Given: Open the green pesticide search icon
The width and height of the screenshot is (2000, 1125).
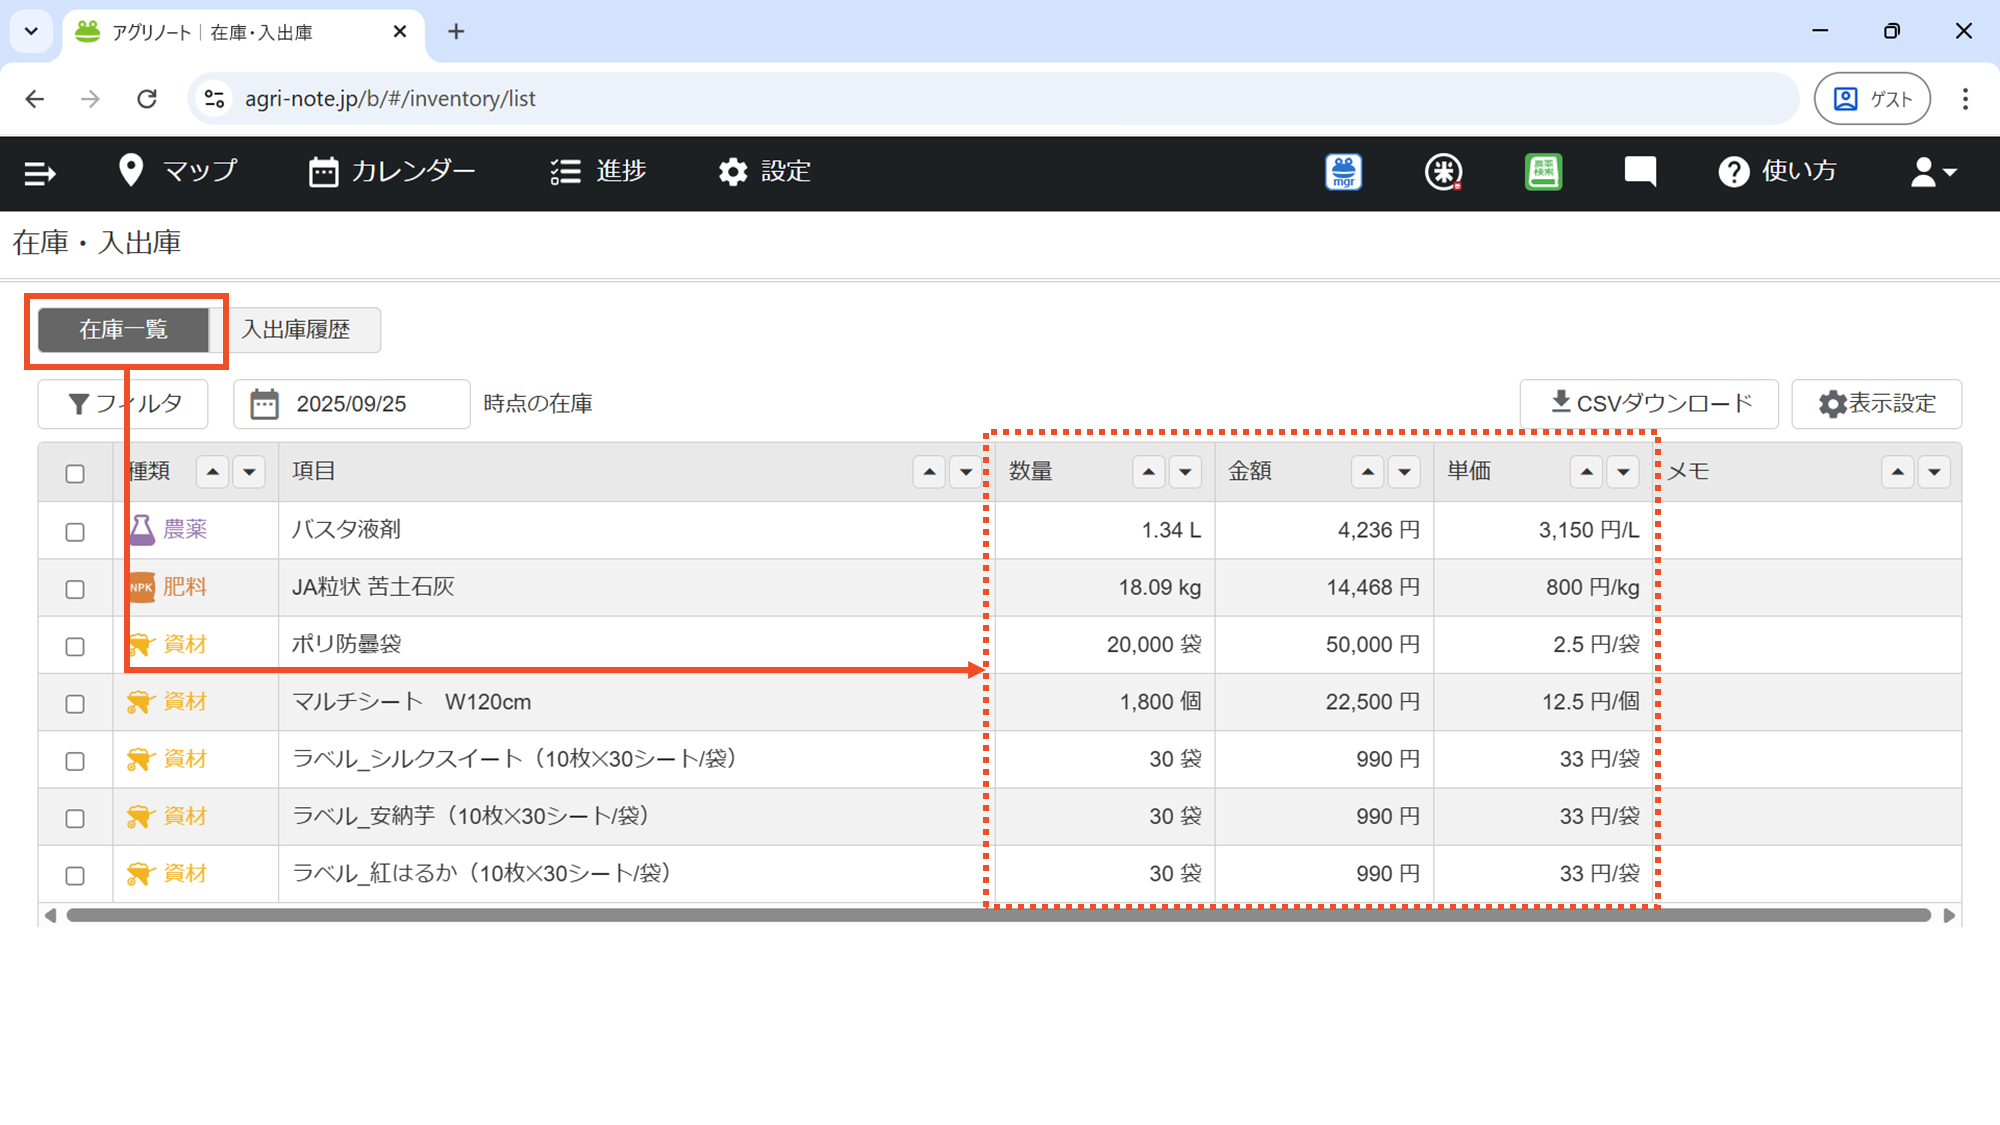Looking at the screenshot, I should (x=1543, y=172).
